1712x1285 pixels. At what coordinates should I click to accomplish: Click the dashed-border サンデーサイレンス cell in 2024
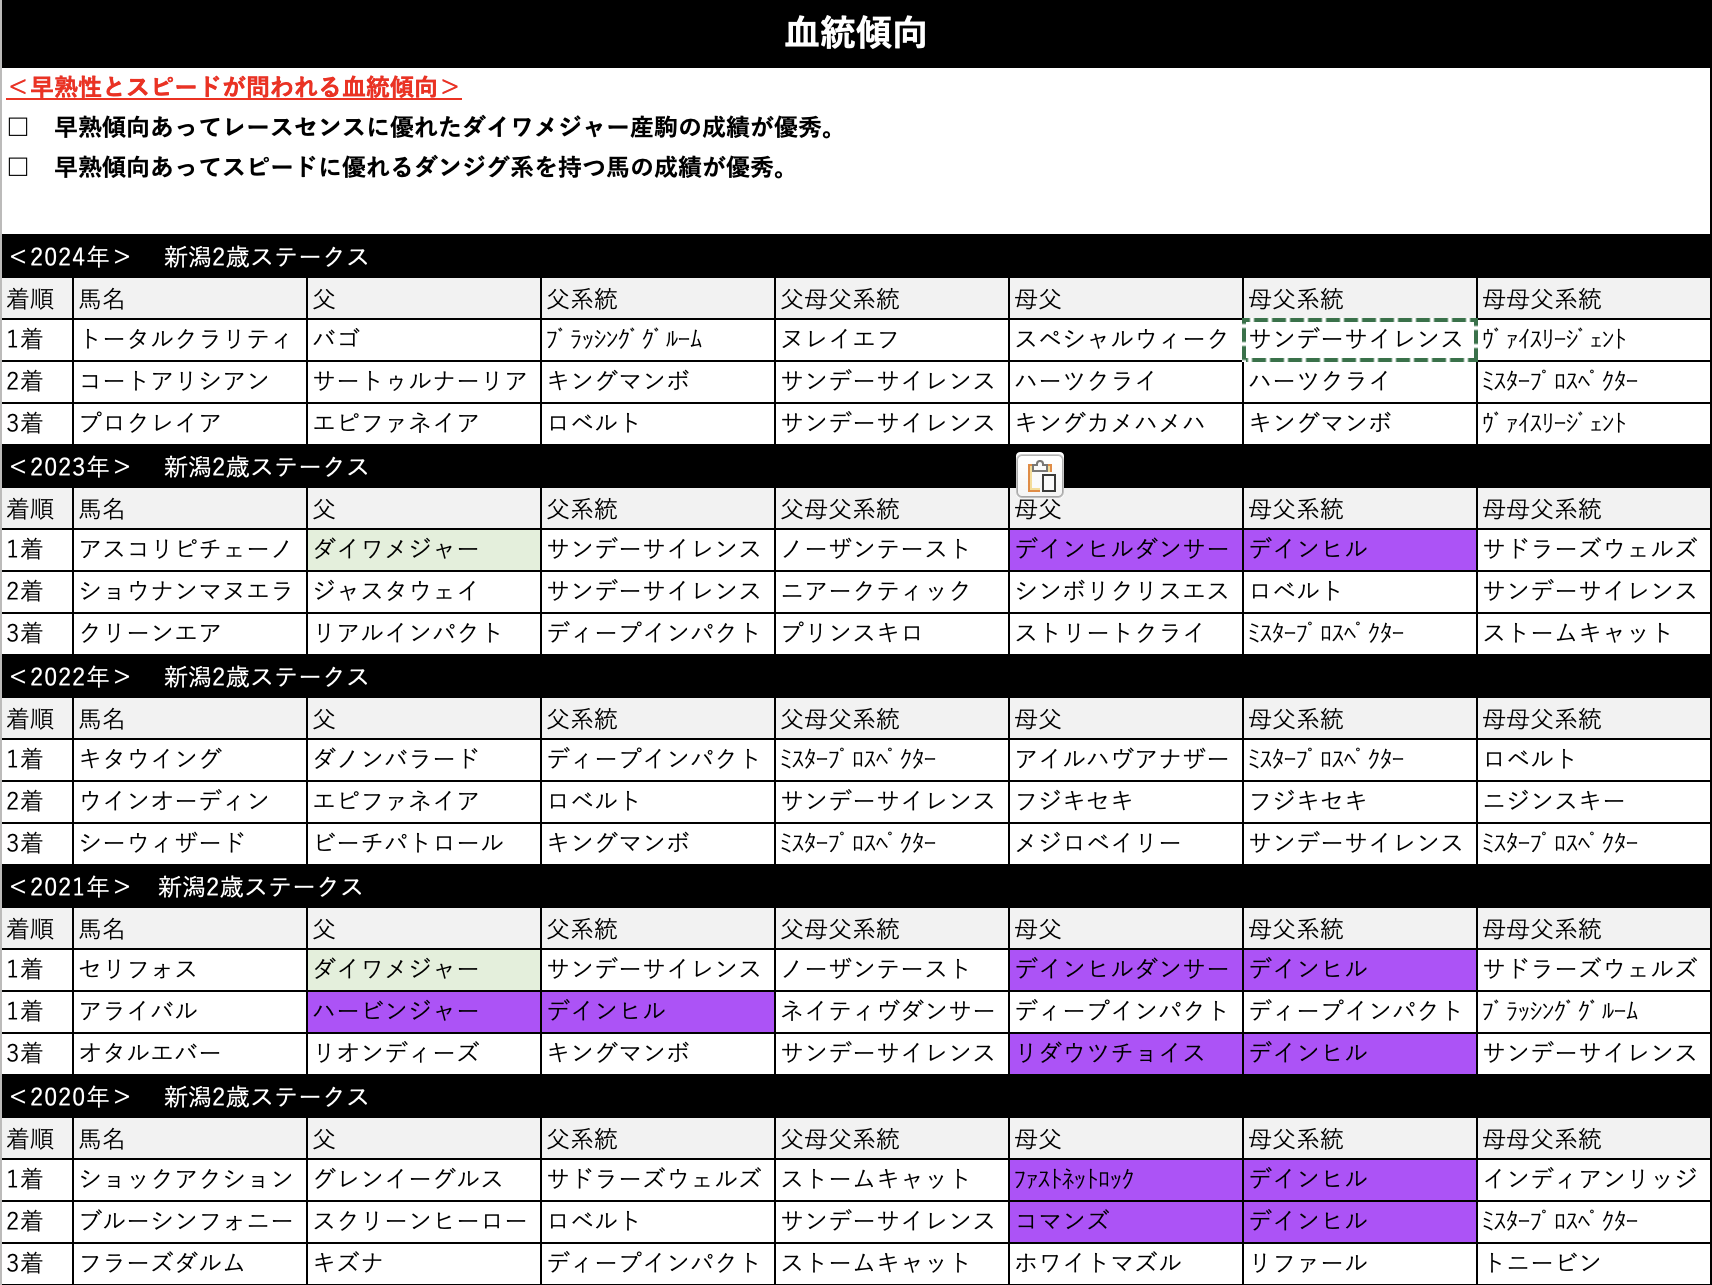(x=1360, y=340)
